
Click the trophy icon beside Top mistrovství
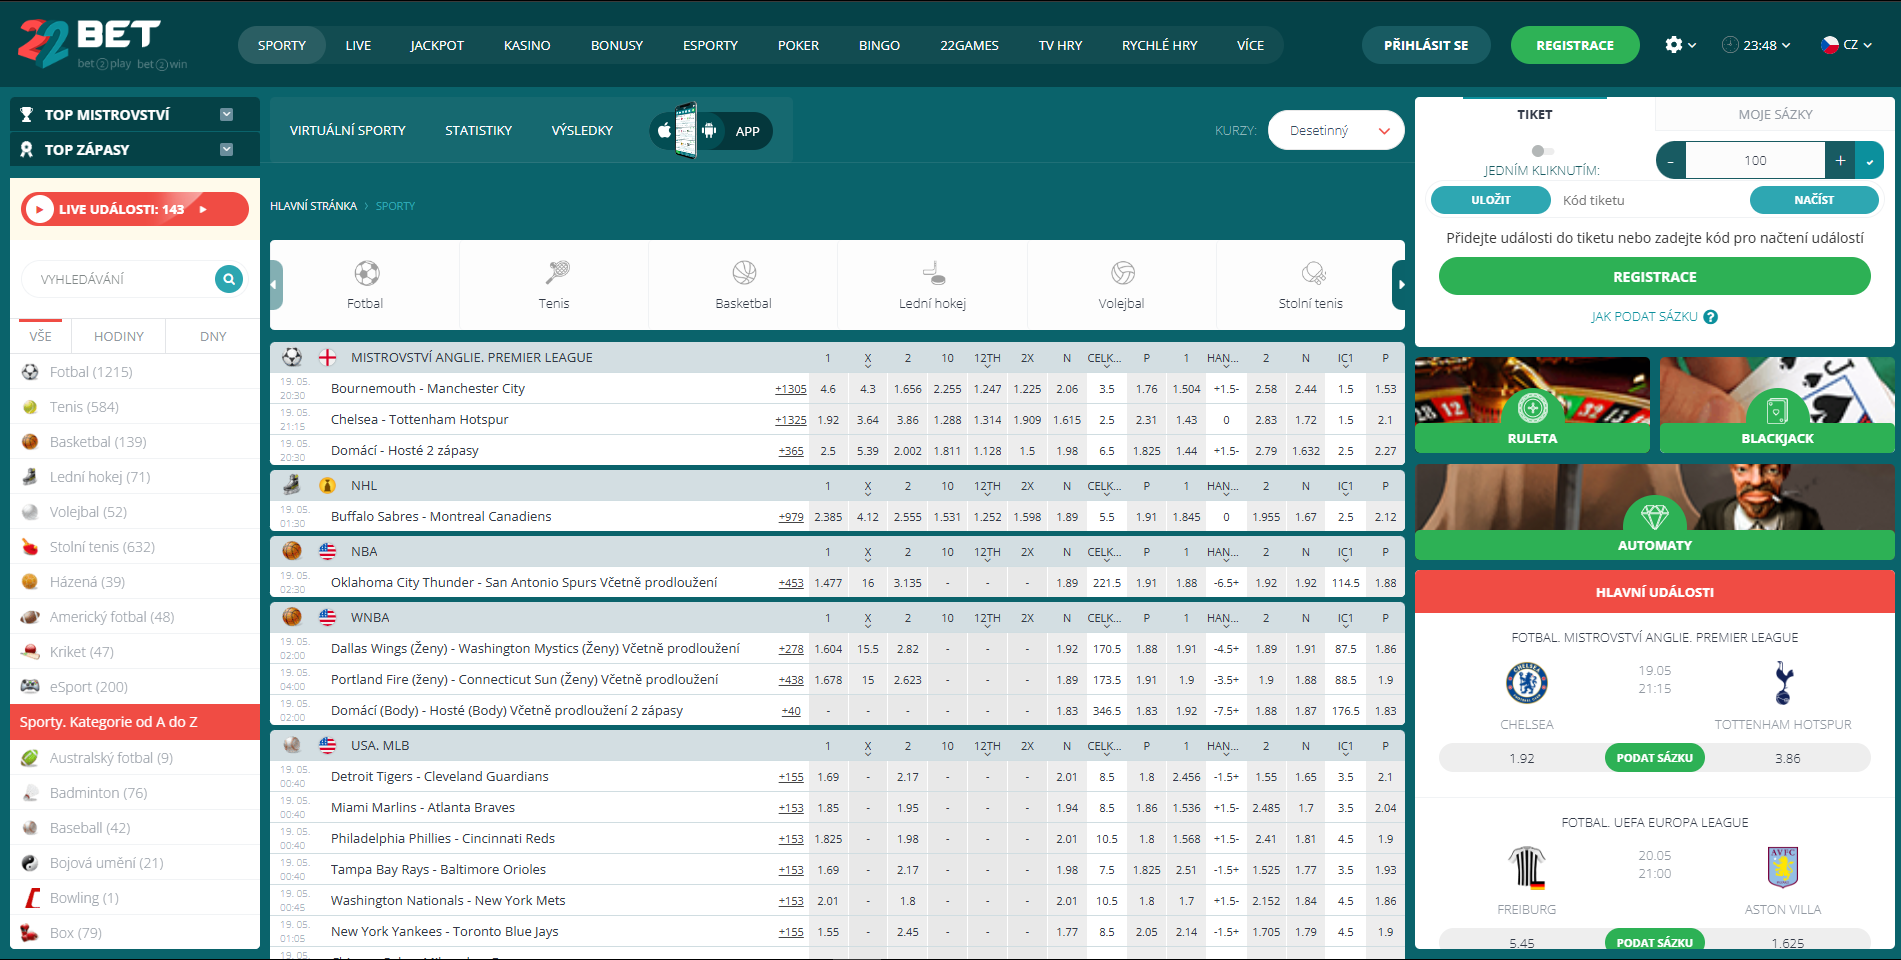click(27, 115)
